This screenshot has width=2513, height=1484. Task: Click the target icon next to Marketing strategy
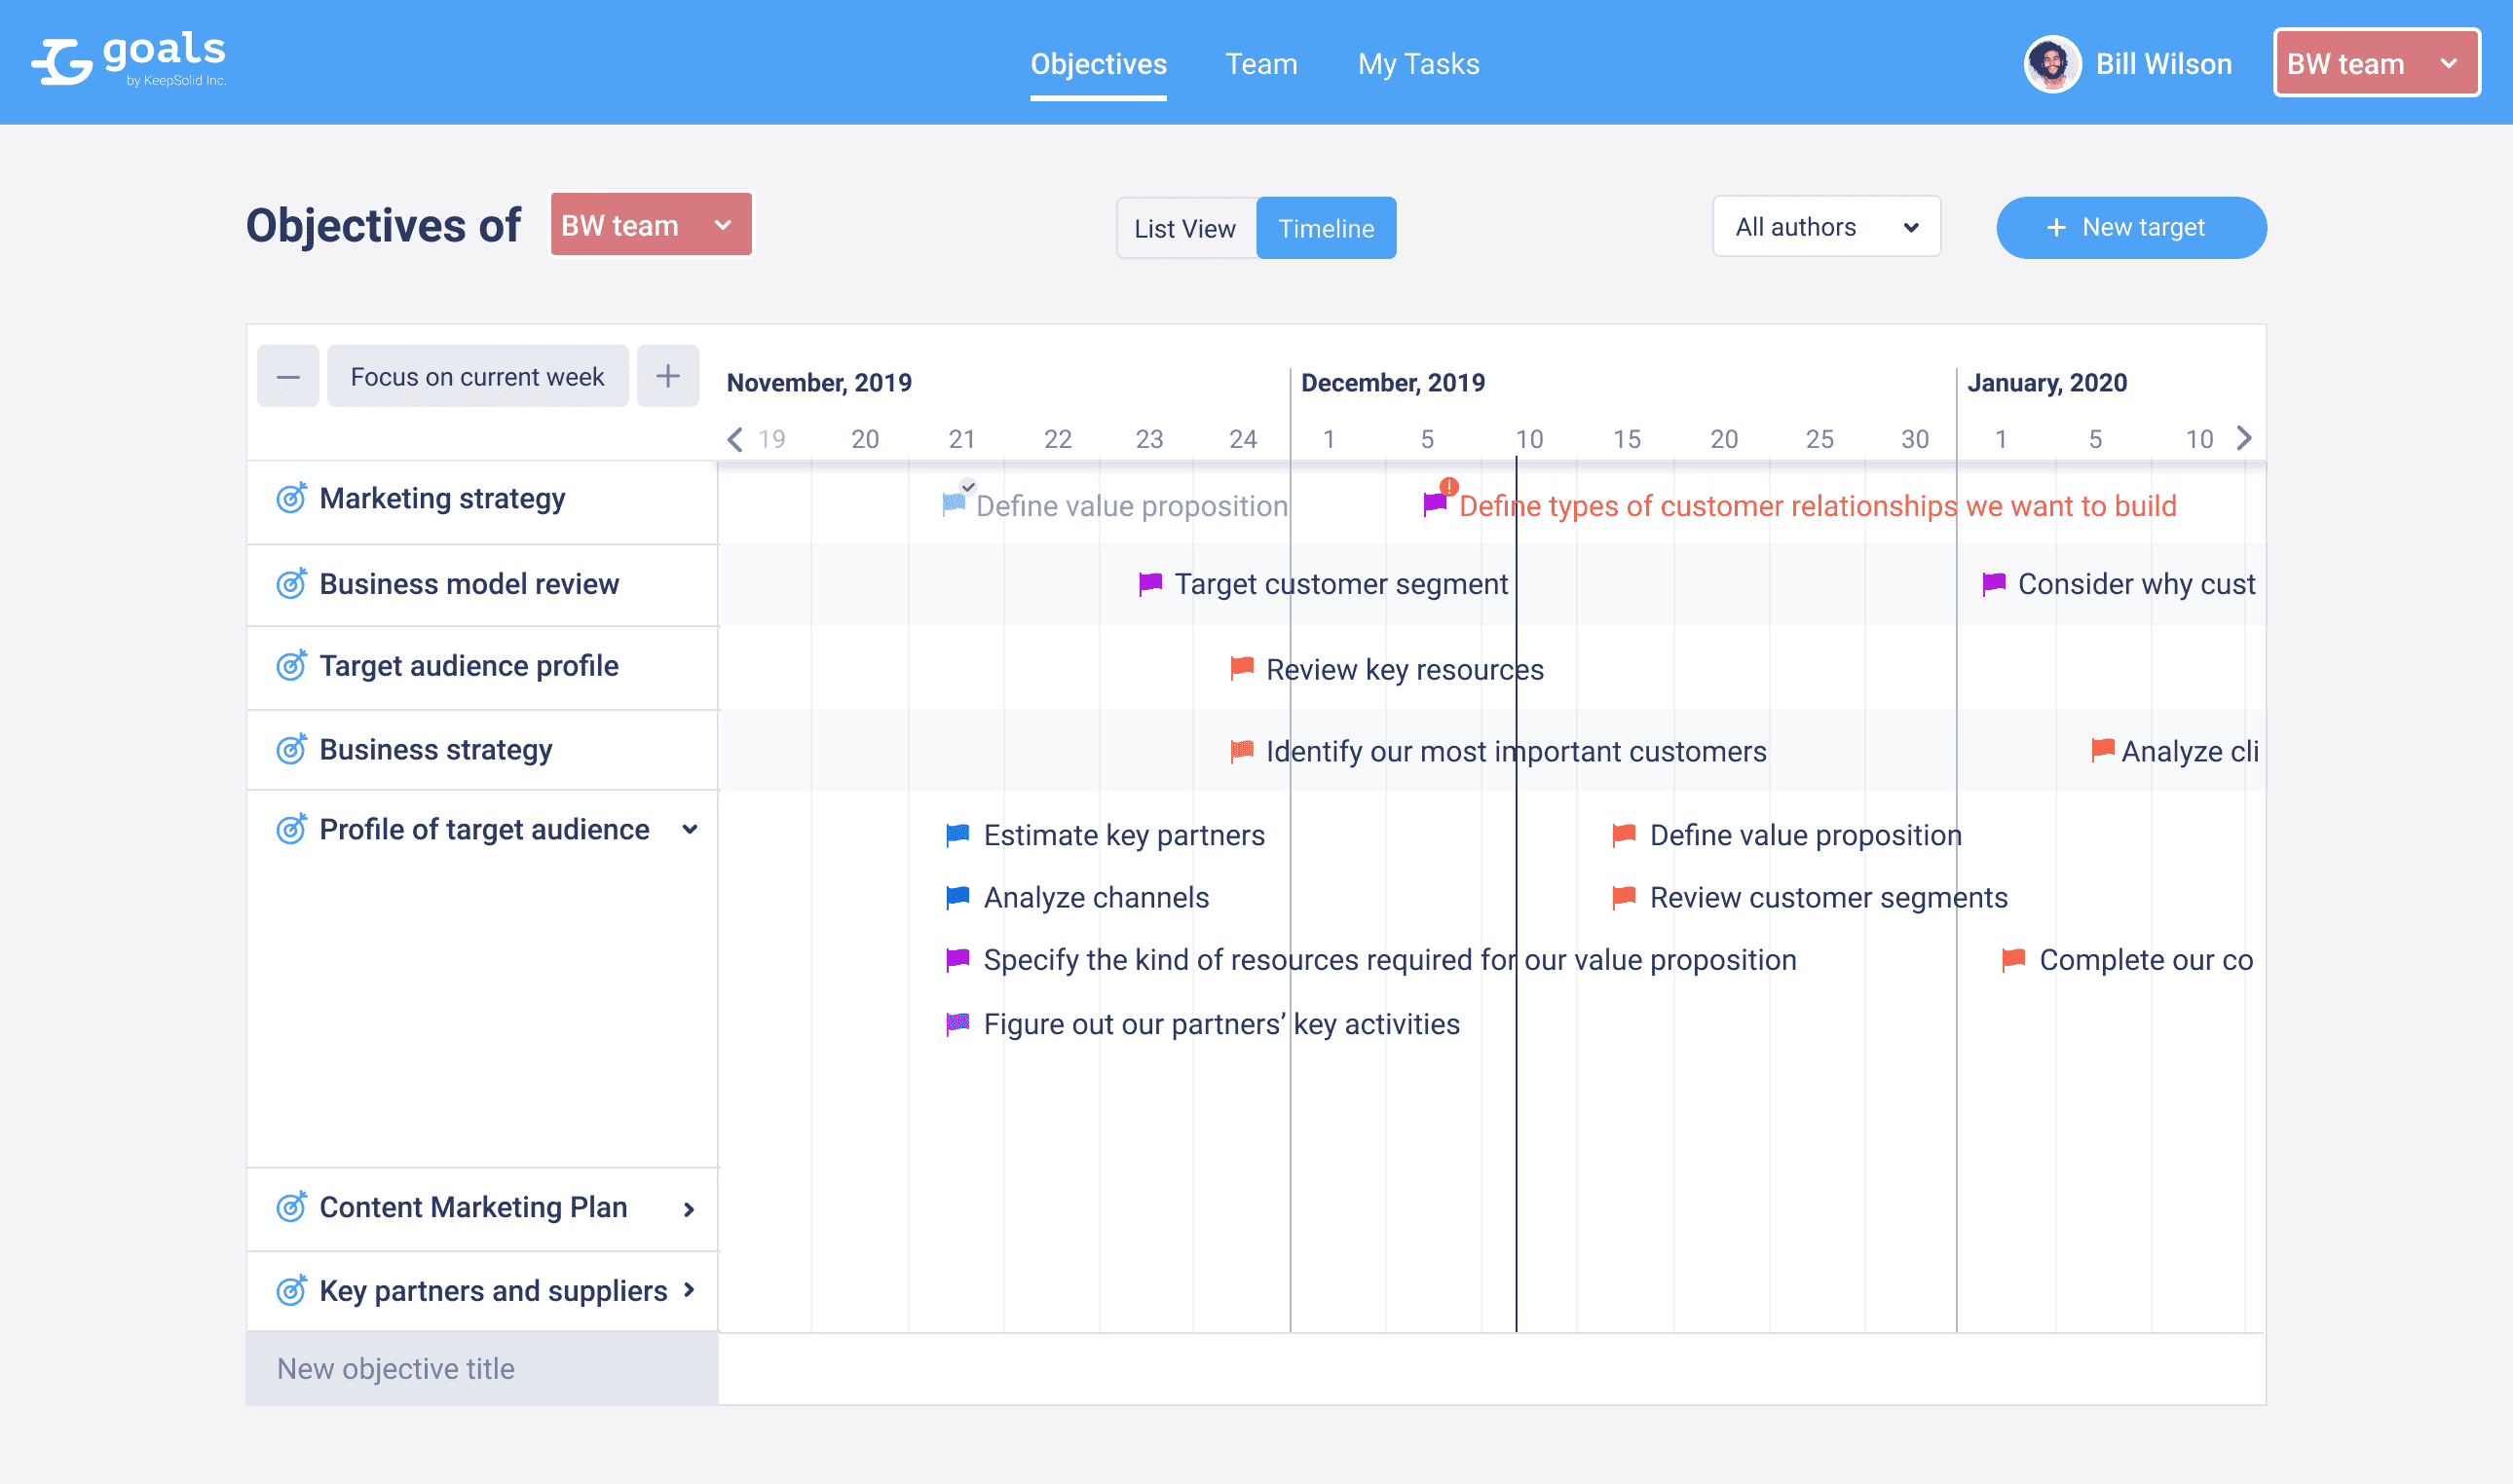288,499
